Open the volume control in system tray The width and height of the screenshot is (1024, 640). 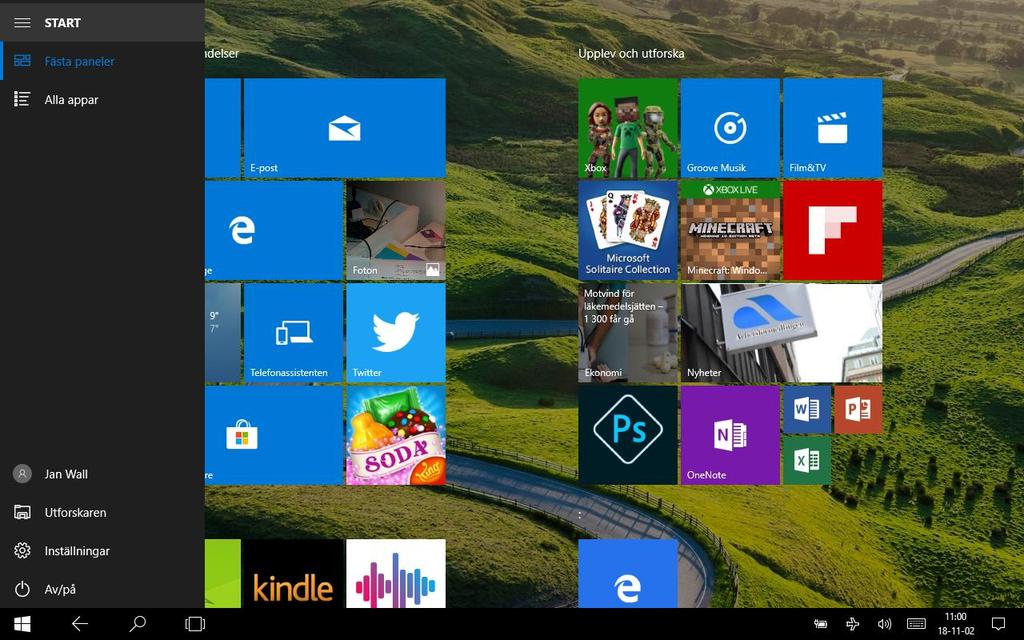pyautogui.click(x=884, y=624)
